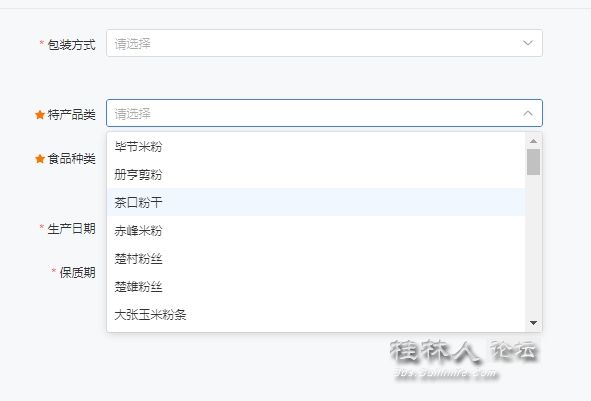Select 楚村粉丝 from the list
Image resolution: width=591 pixels, height=401 pixels.
point(316,259)
